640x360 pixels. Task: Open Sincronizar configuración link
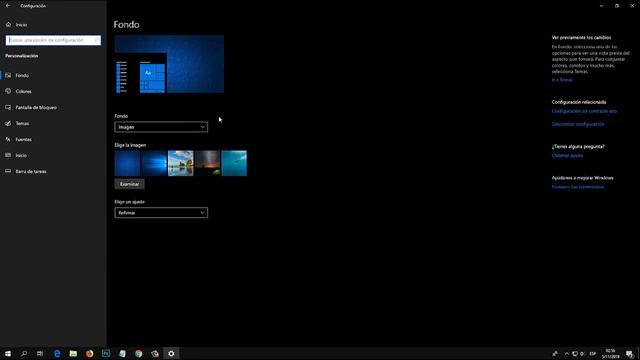[578, 124]
